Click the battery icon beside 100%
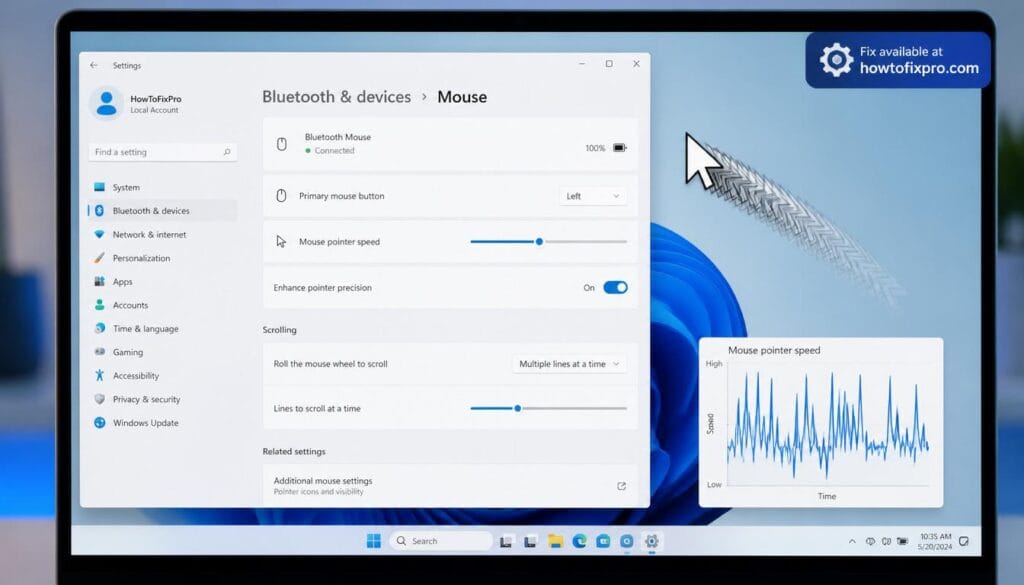The height and width of the screenshot is (585, 1024). tap(620, 148)
